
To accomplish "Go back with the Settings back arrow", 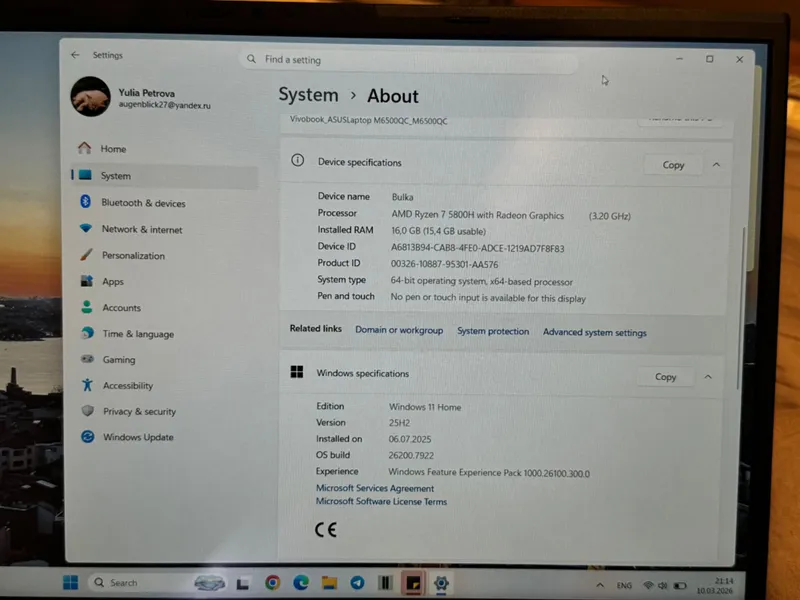I will pyautogui.click(x=76, y=55).
